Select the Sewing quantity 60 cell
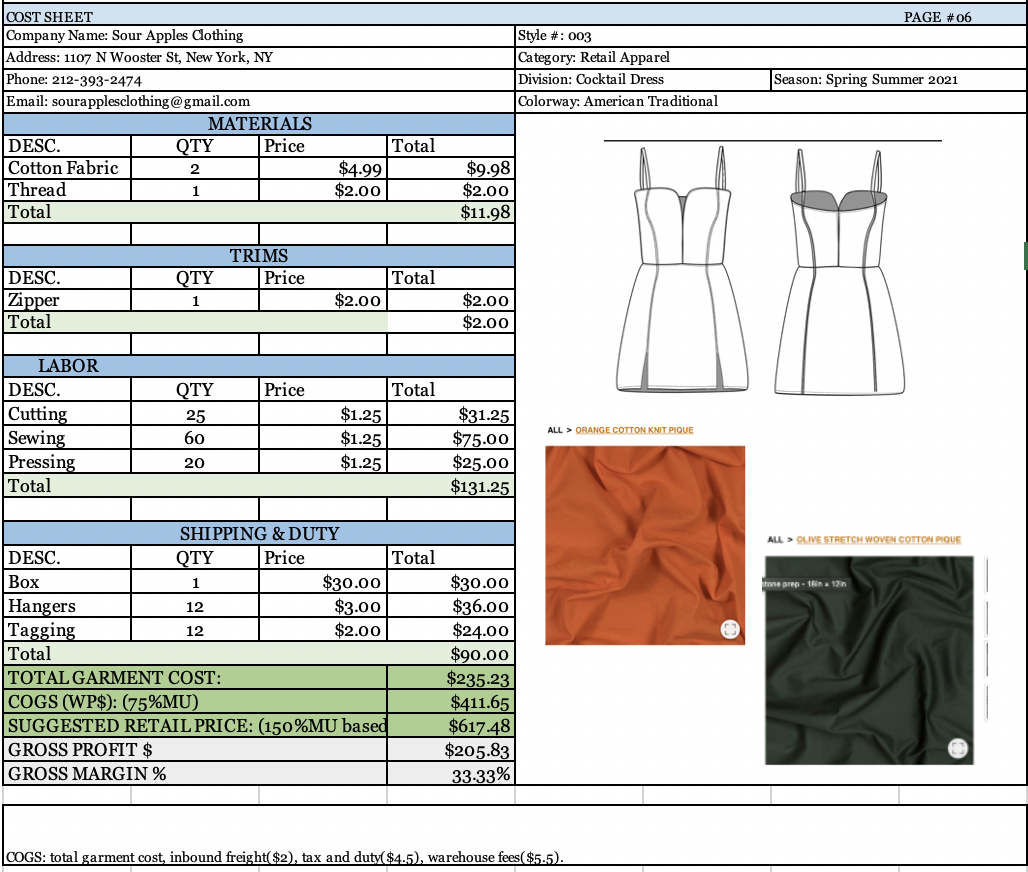 pos(195,438)
